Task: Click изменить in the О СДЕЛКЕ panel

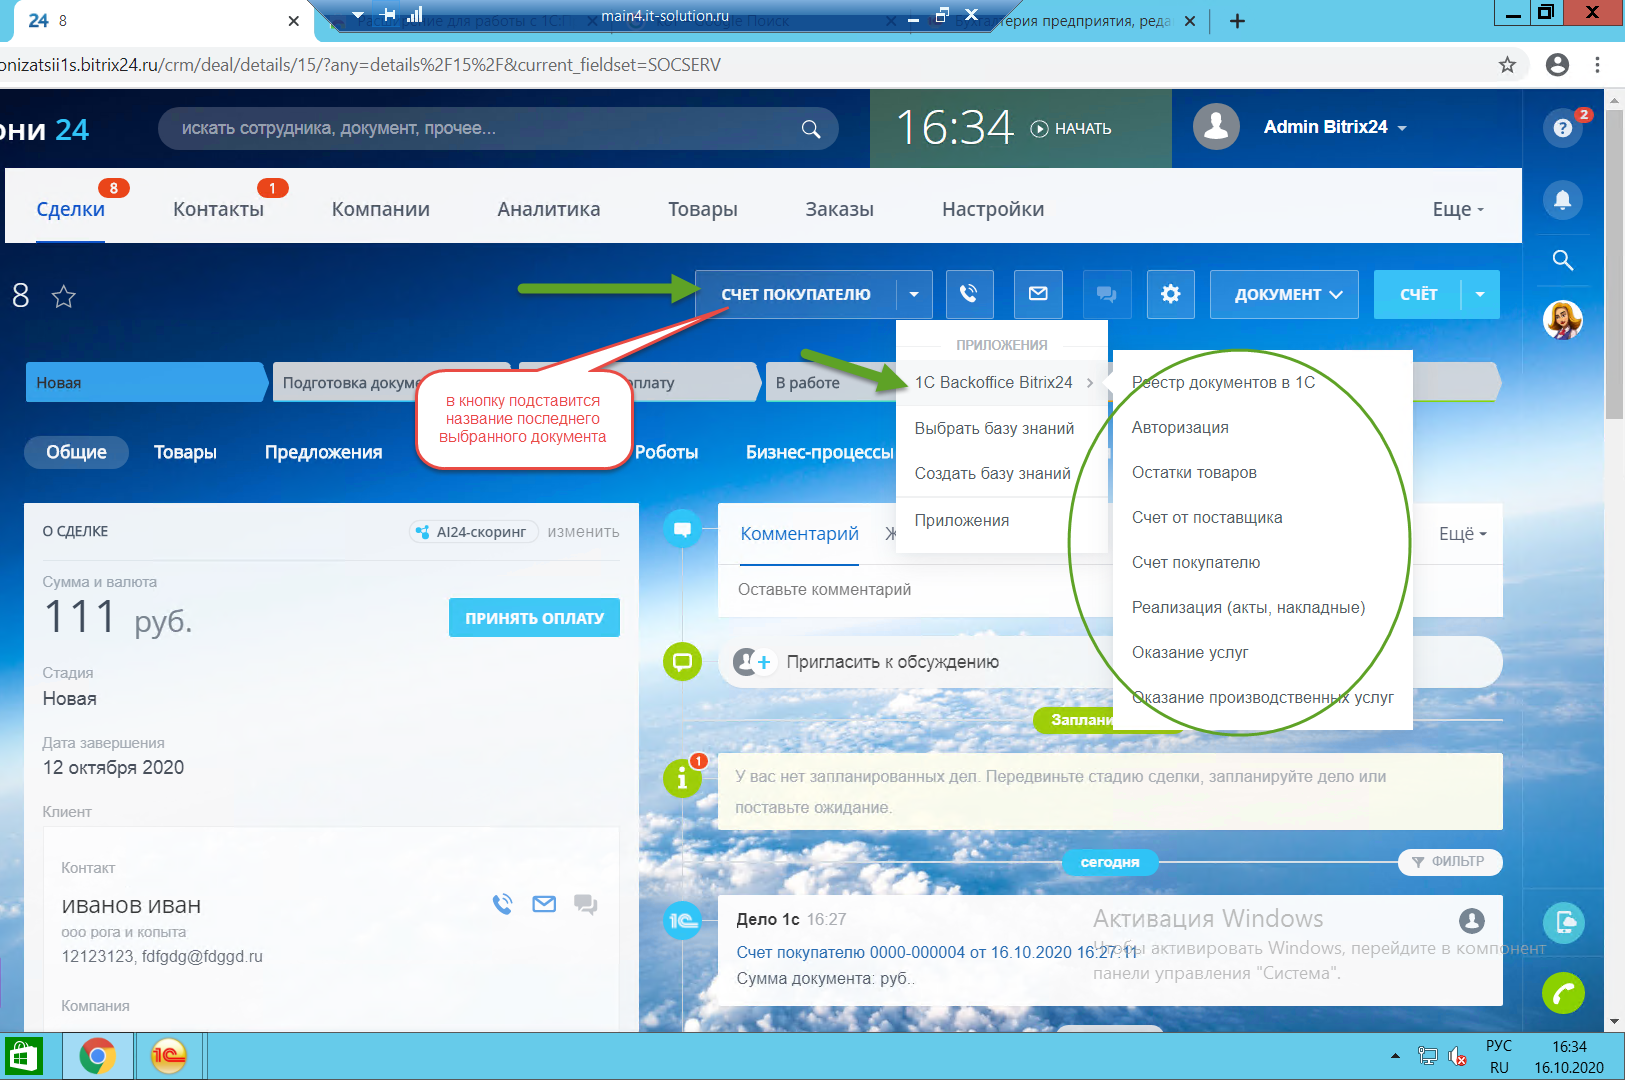Action: (x=583, y=532)
